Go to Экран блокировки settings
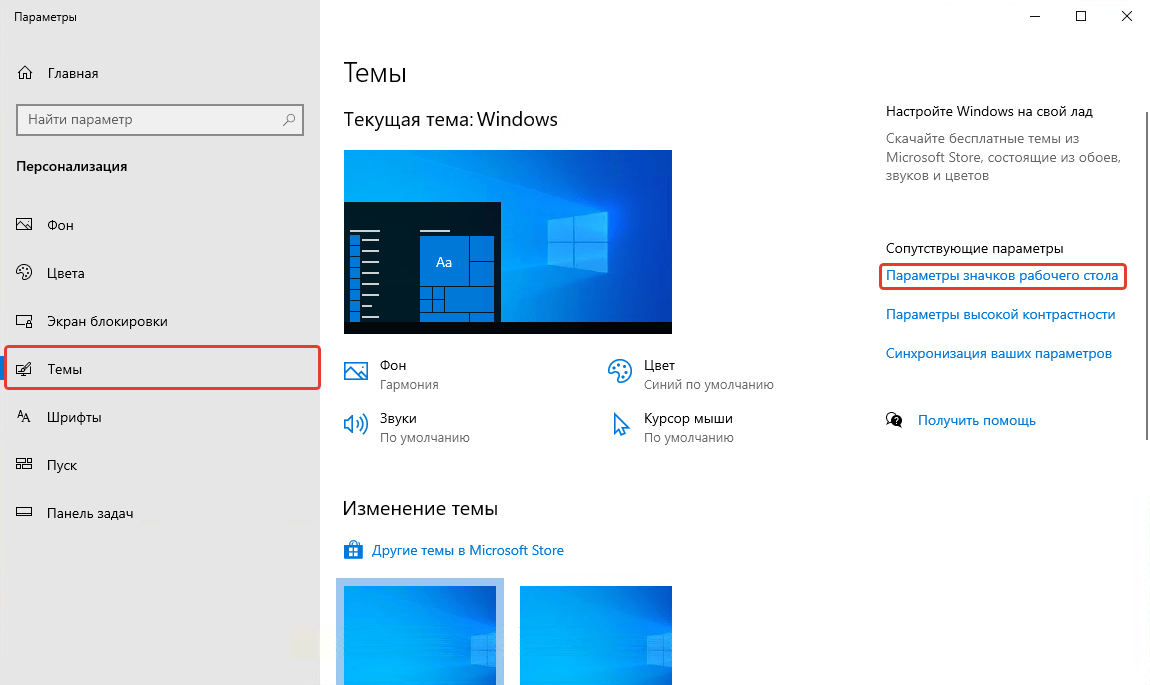 [161, 321]
